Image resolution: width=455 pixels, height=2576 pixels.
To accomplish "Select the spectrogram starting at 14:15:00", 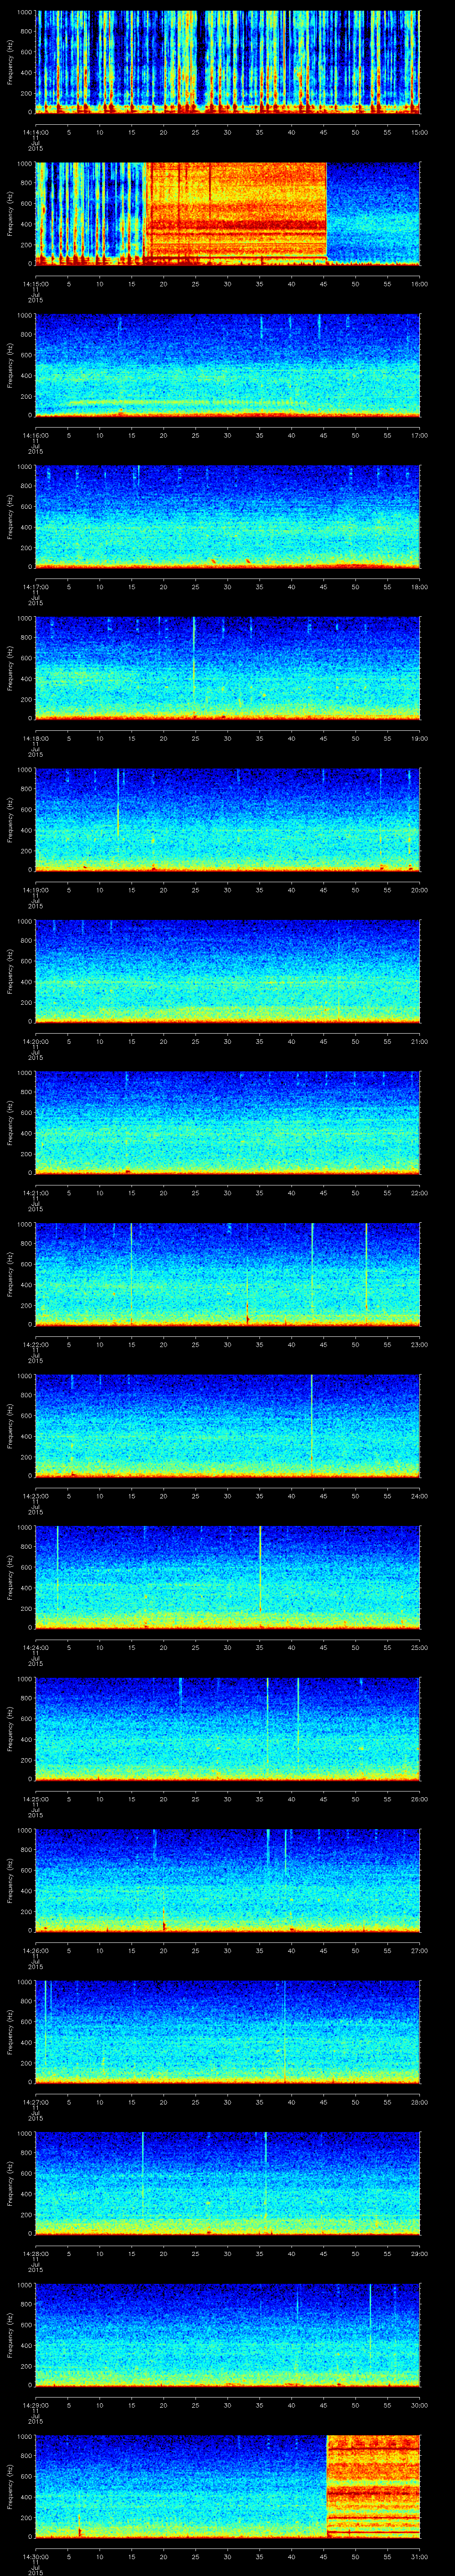I will point(227,213).
